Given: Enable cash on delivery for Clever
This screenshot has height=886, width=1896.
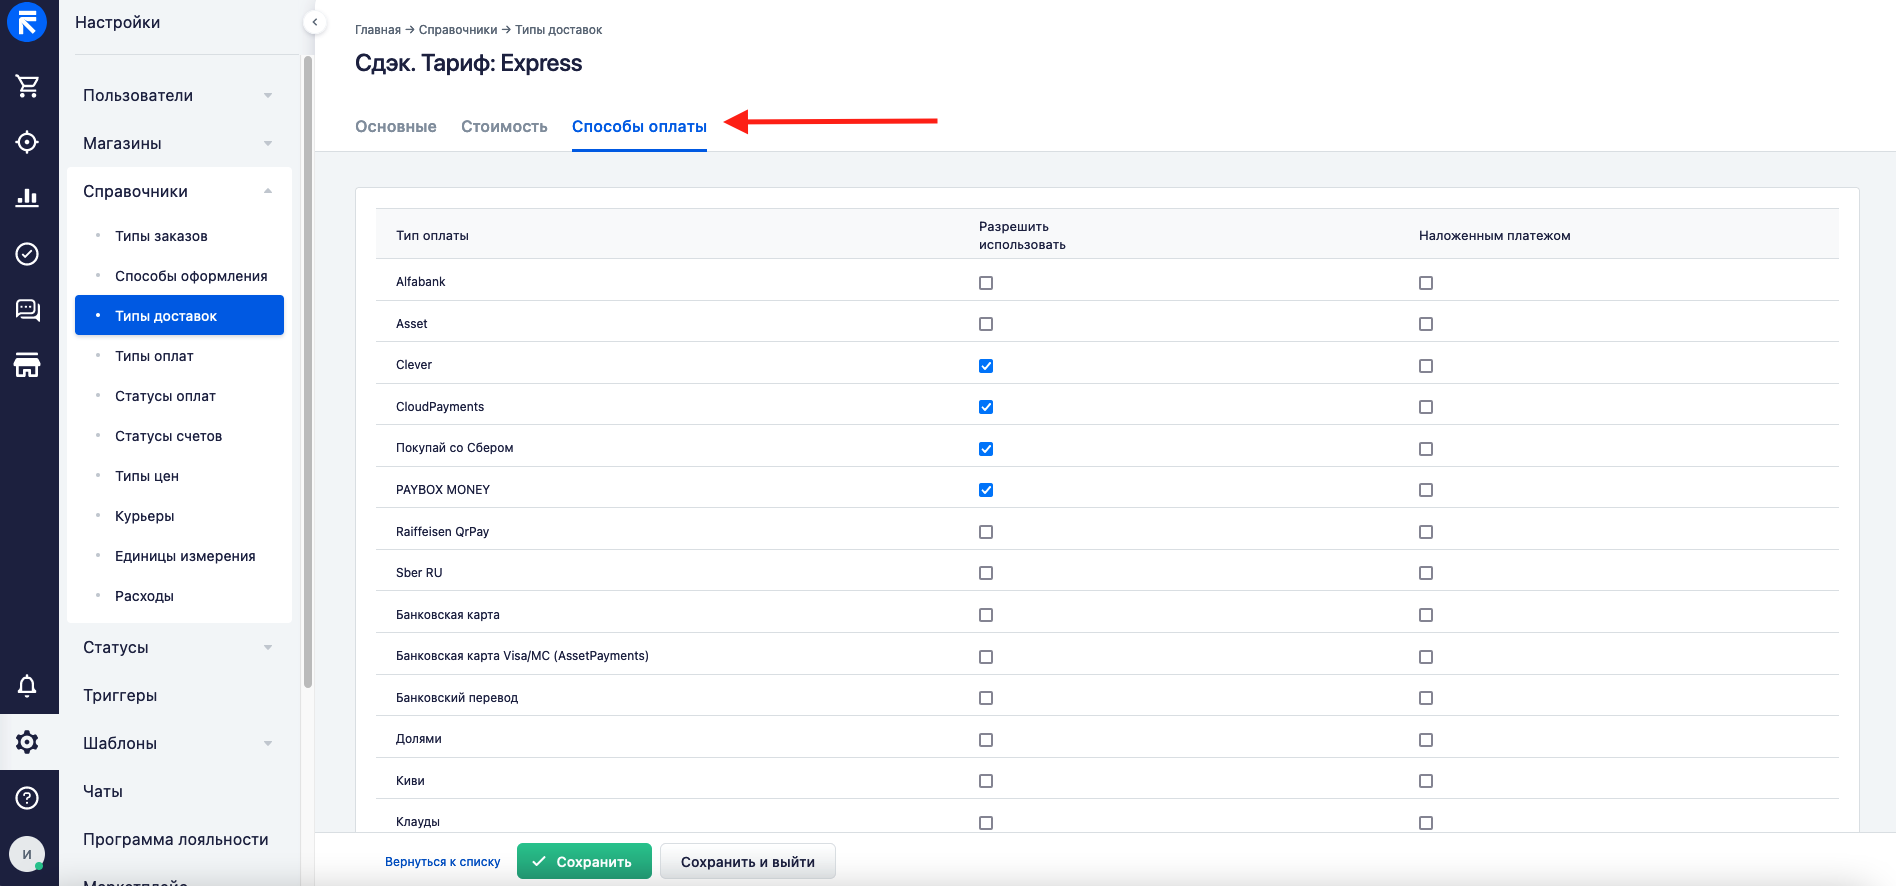Looking at the screenshot, I should click(1426, 366).
